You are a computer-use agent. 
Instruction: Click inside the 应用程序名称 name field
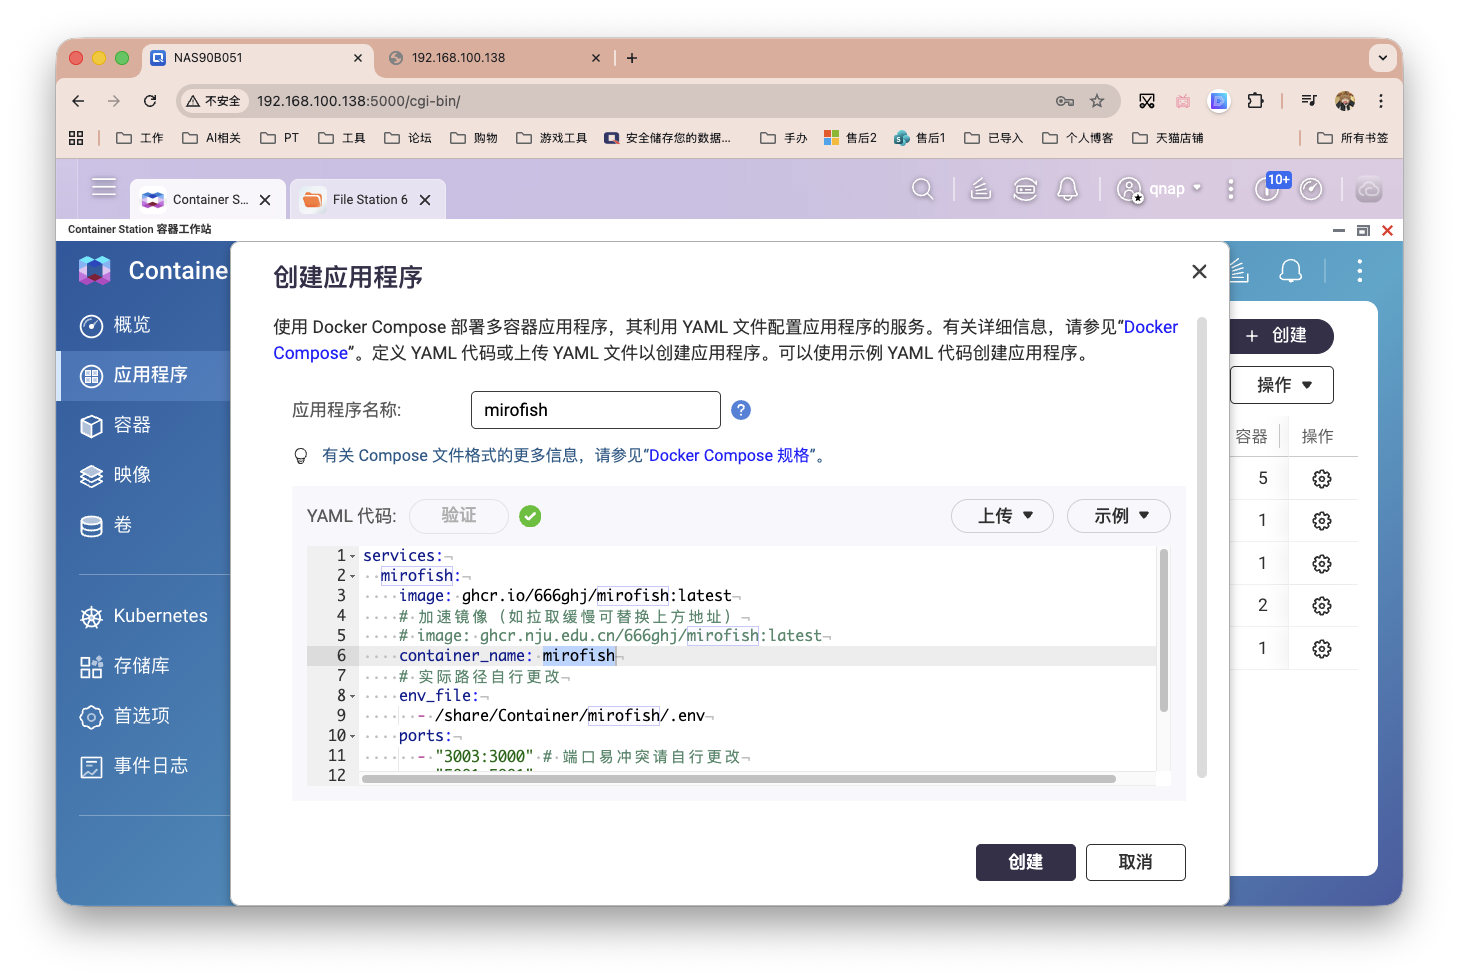coord(595,409)
